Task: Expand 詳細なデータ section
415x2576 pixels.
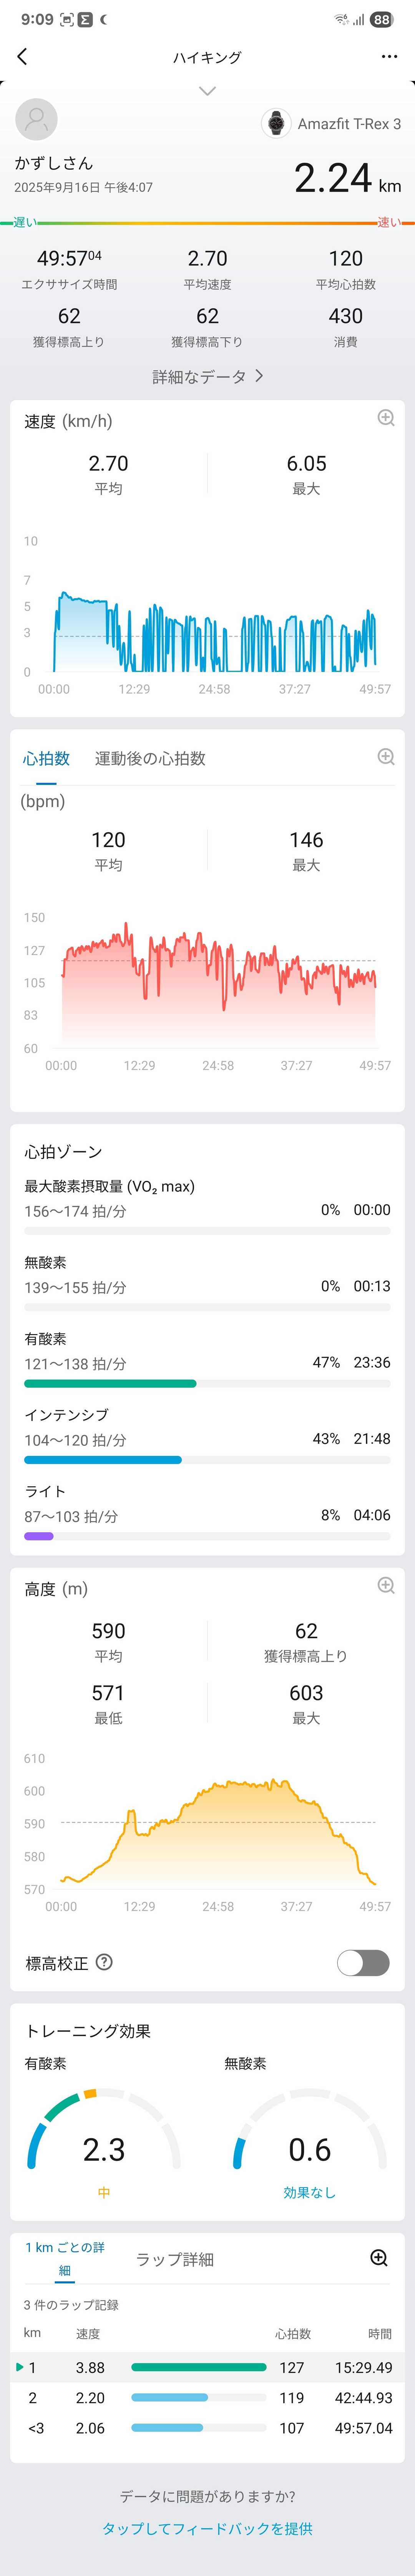Action: tap(207, 376)
